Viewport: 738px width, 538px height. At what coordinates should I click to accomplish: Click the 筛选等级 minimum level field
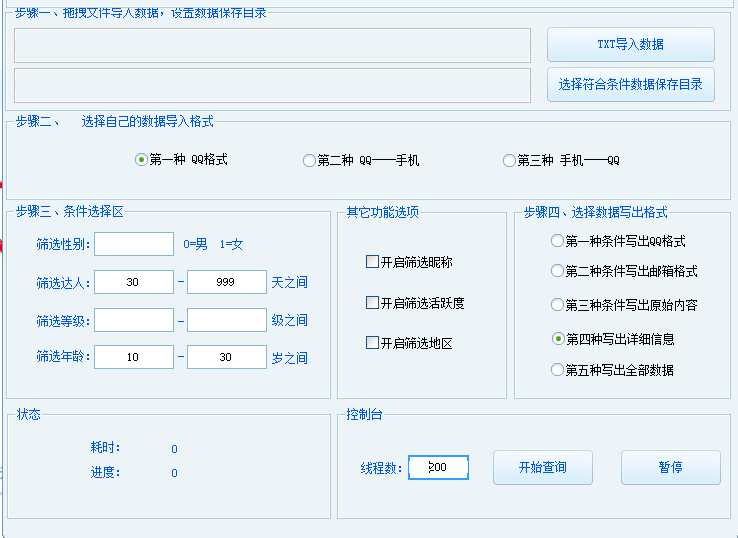pyautogui.click(x=134, y=320)
